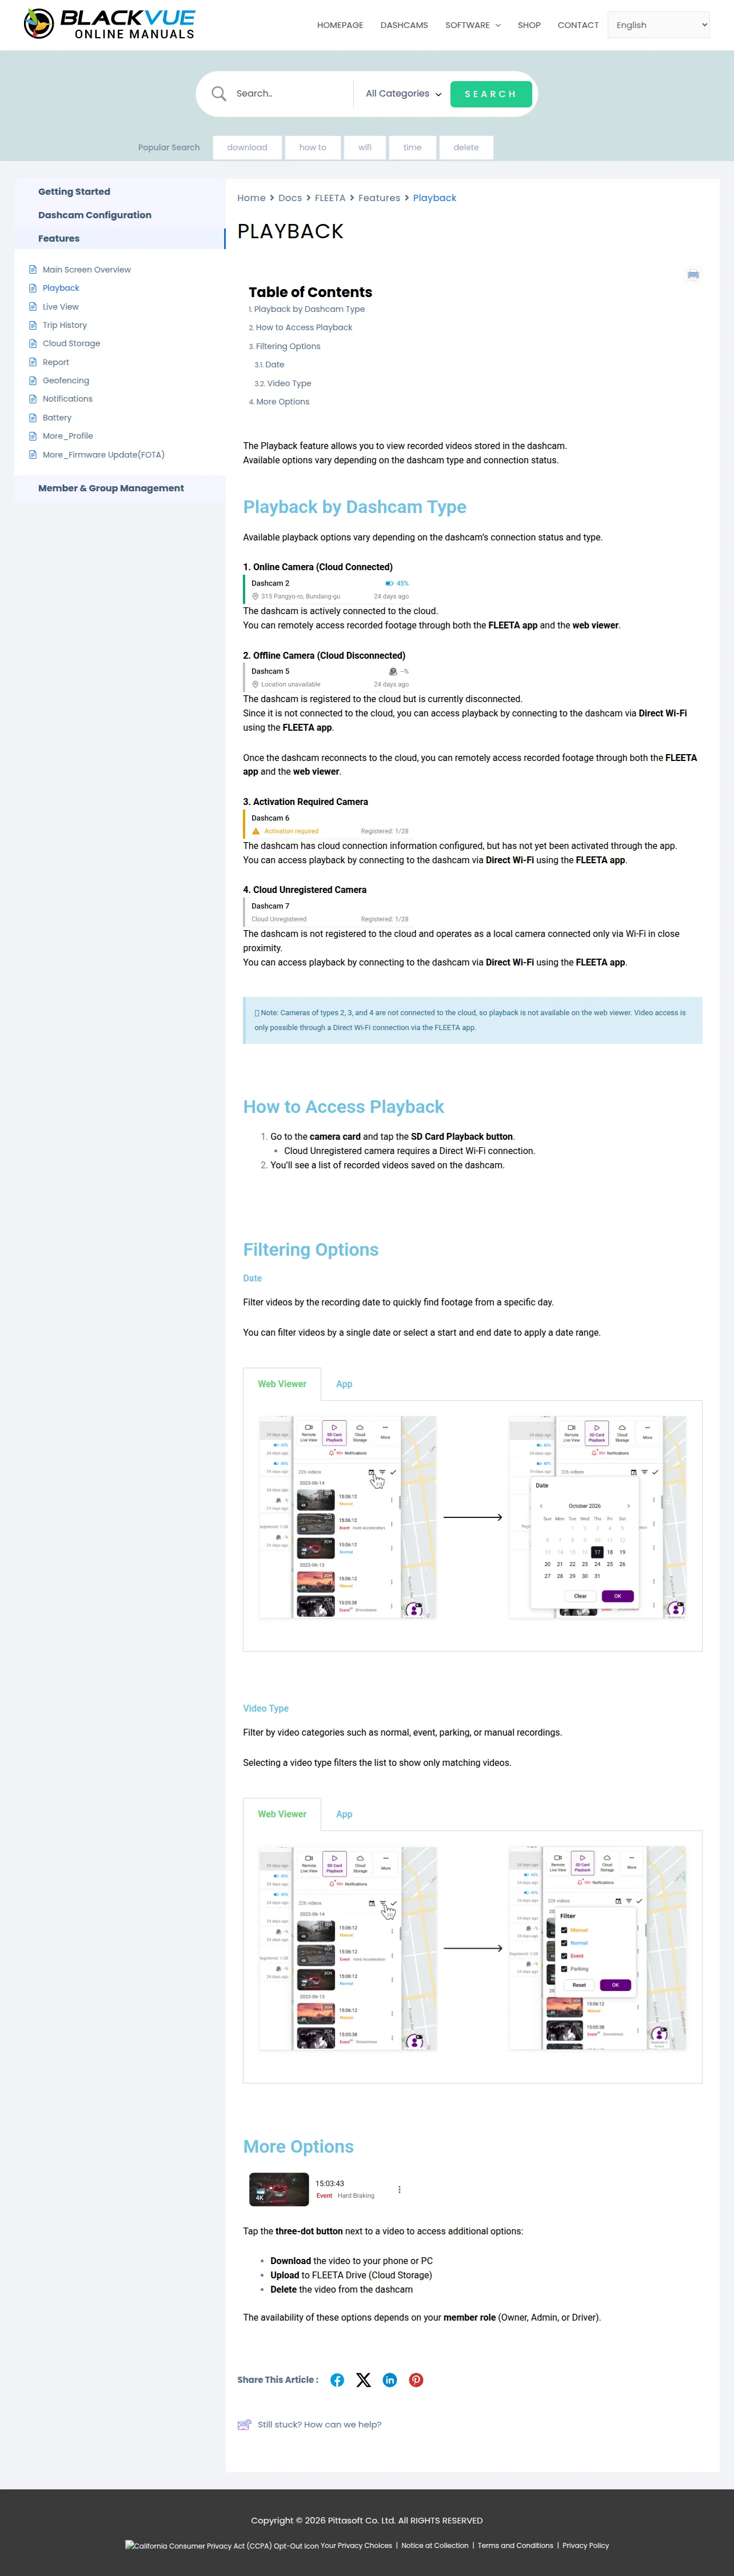This screenshot has width=734, height=2576.
Task: Share this article on X
Action: (x=363, y=2380)
